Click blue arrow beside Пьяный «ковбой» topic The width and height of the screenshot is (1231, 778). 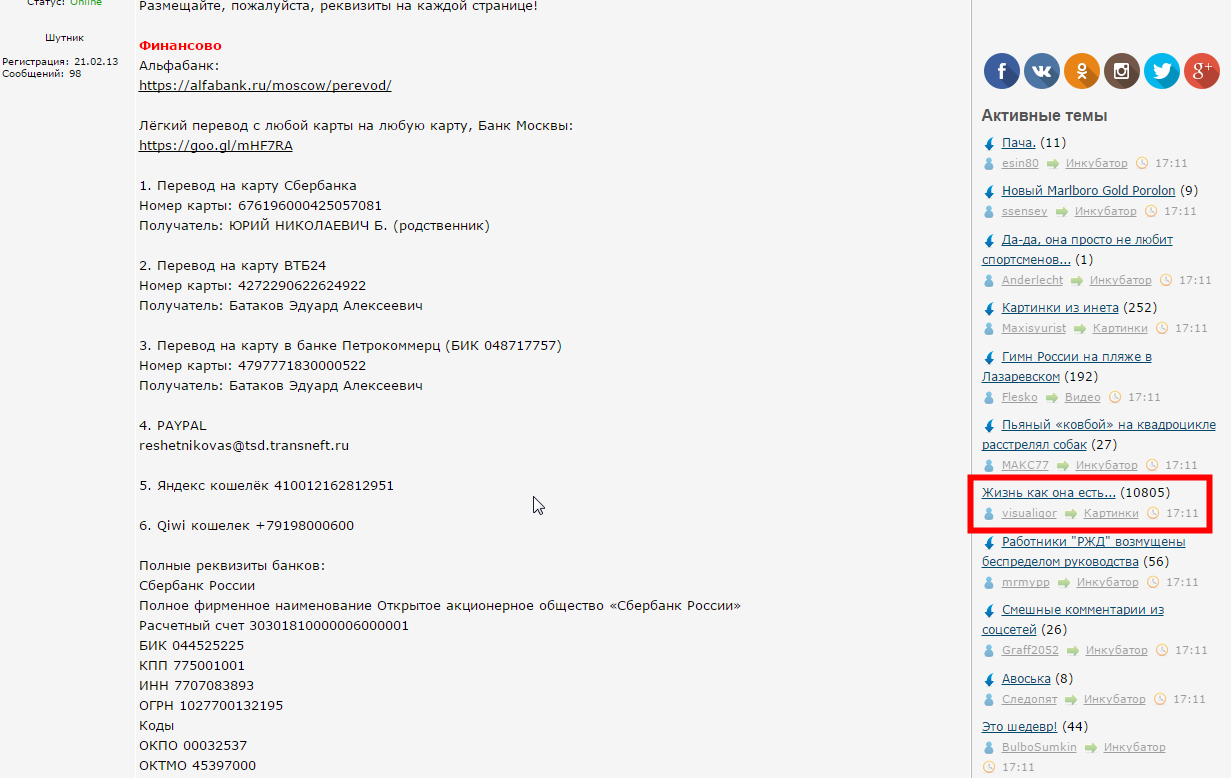click(x=989, y=426)
